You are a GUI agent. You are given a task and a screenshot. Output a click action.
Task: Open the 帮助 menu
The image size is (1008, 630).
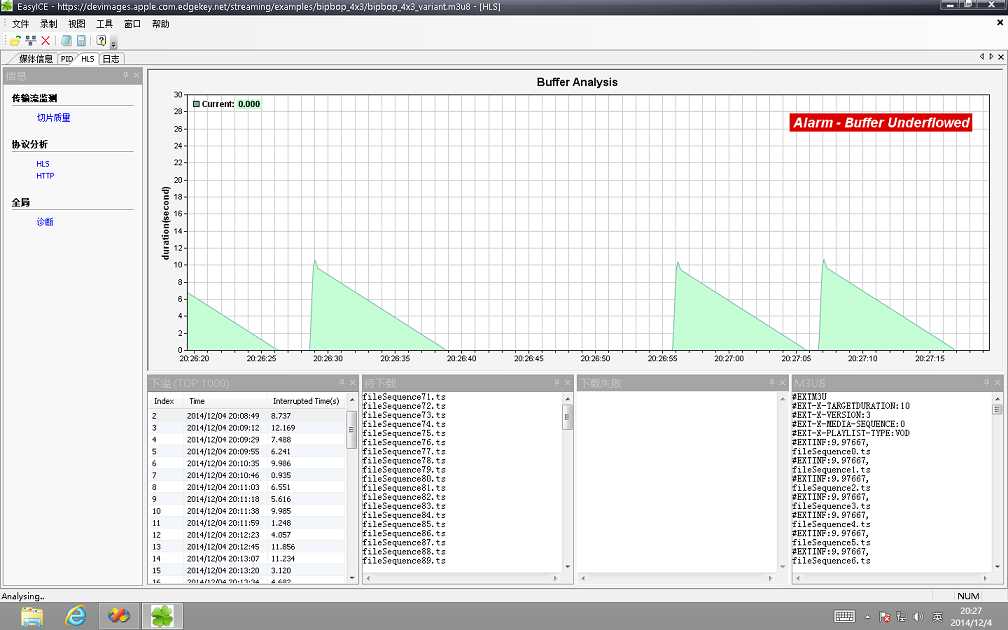tap(160, 24)
